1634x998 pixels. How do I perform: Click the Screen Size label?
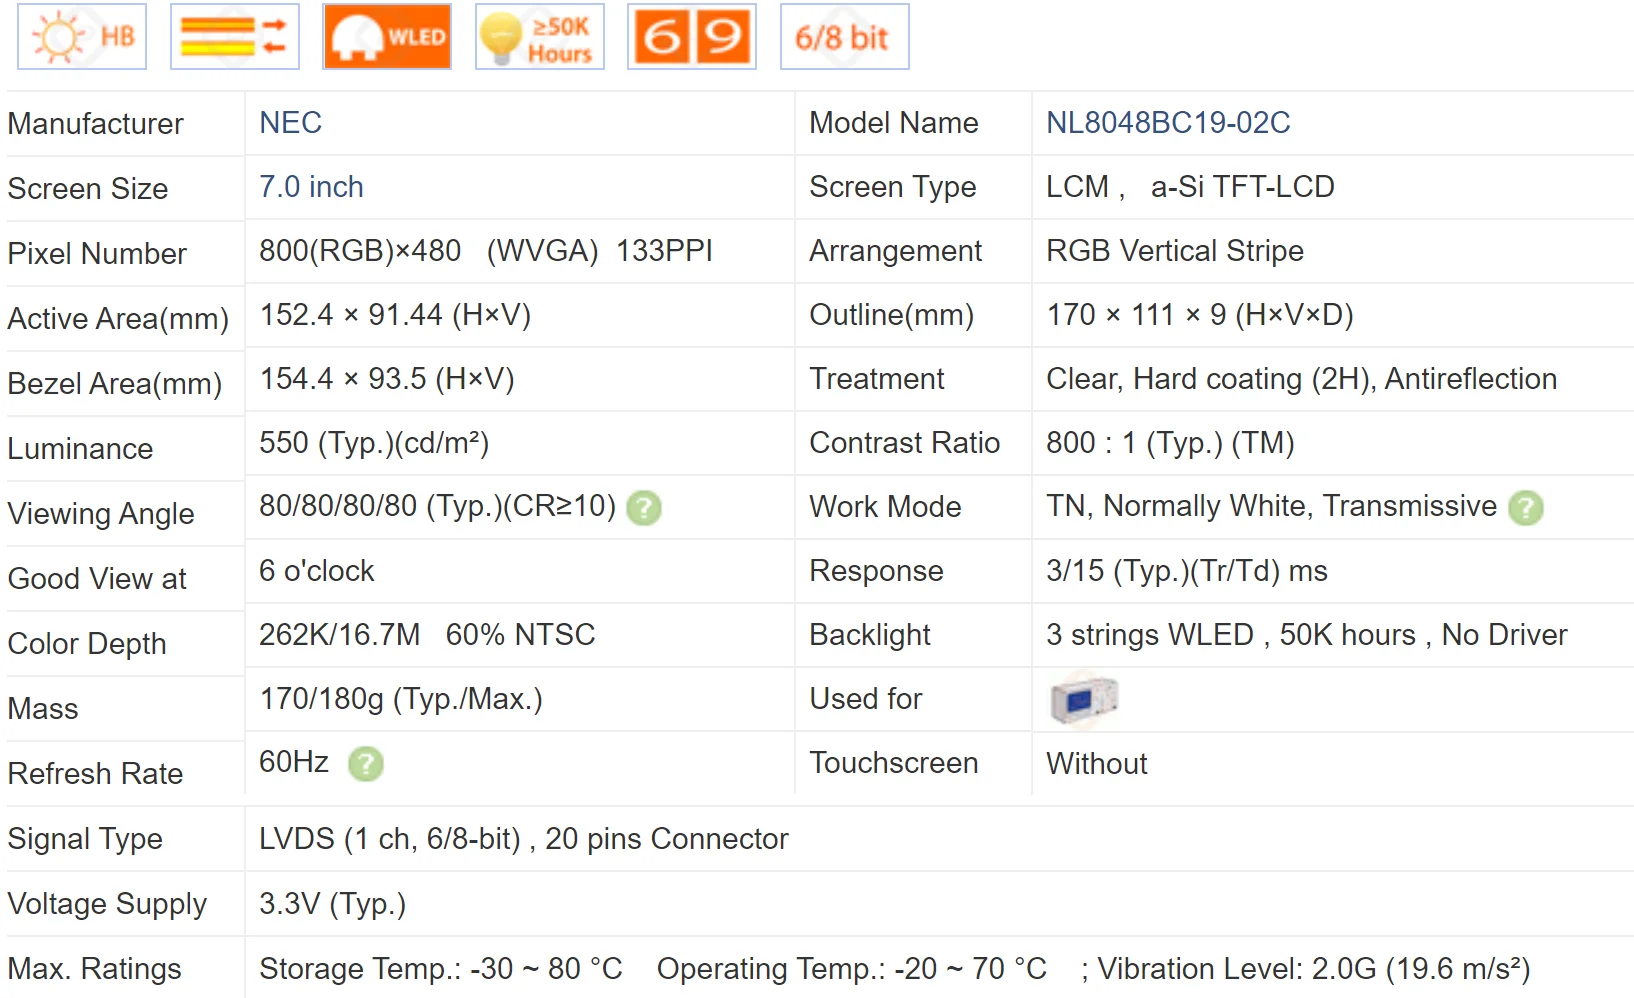coord(88,189)
